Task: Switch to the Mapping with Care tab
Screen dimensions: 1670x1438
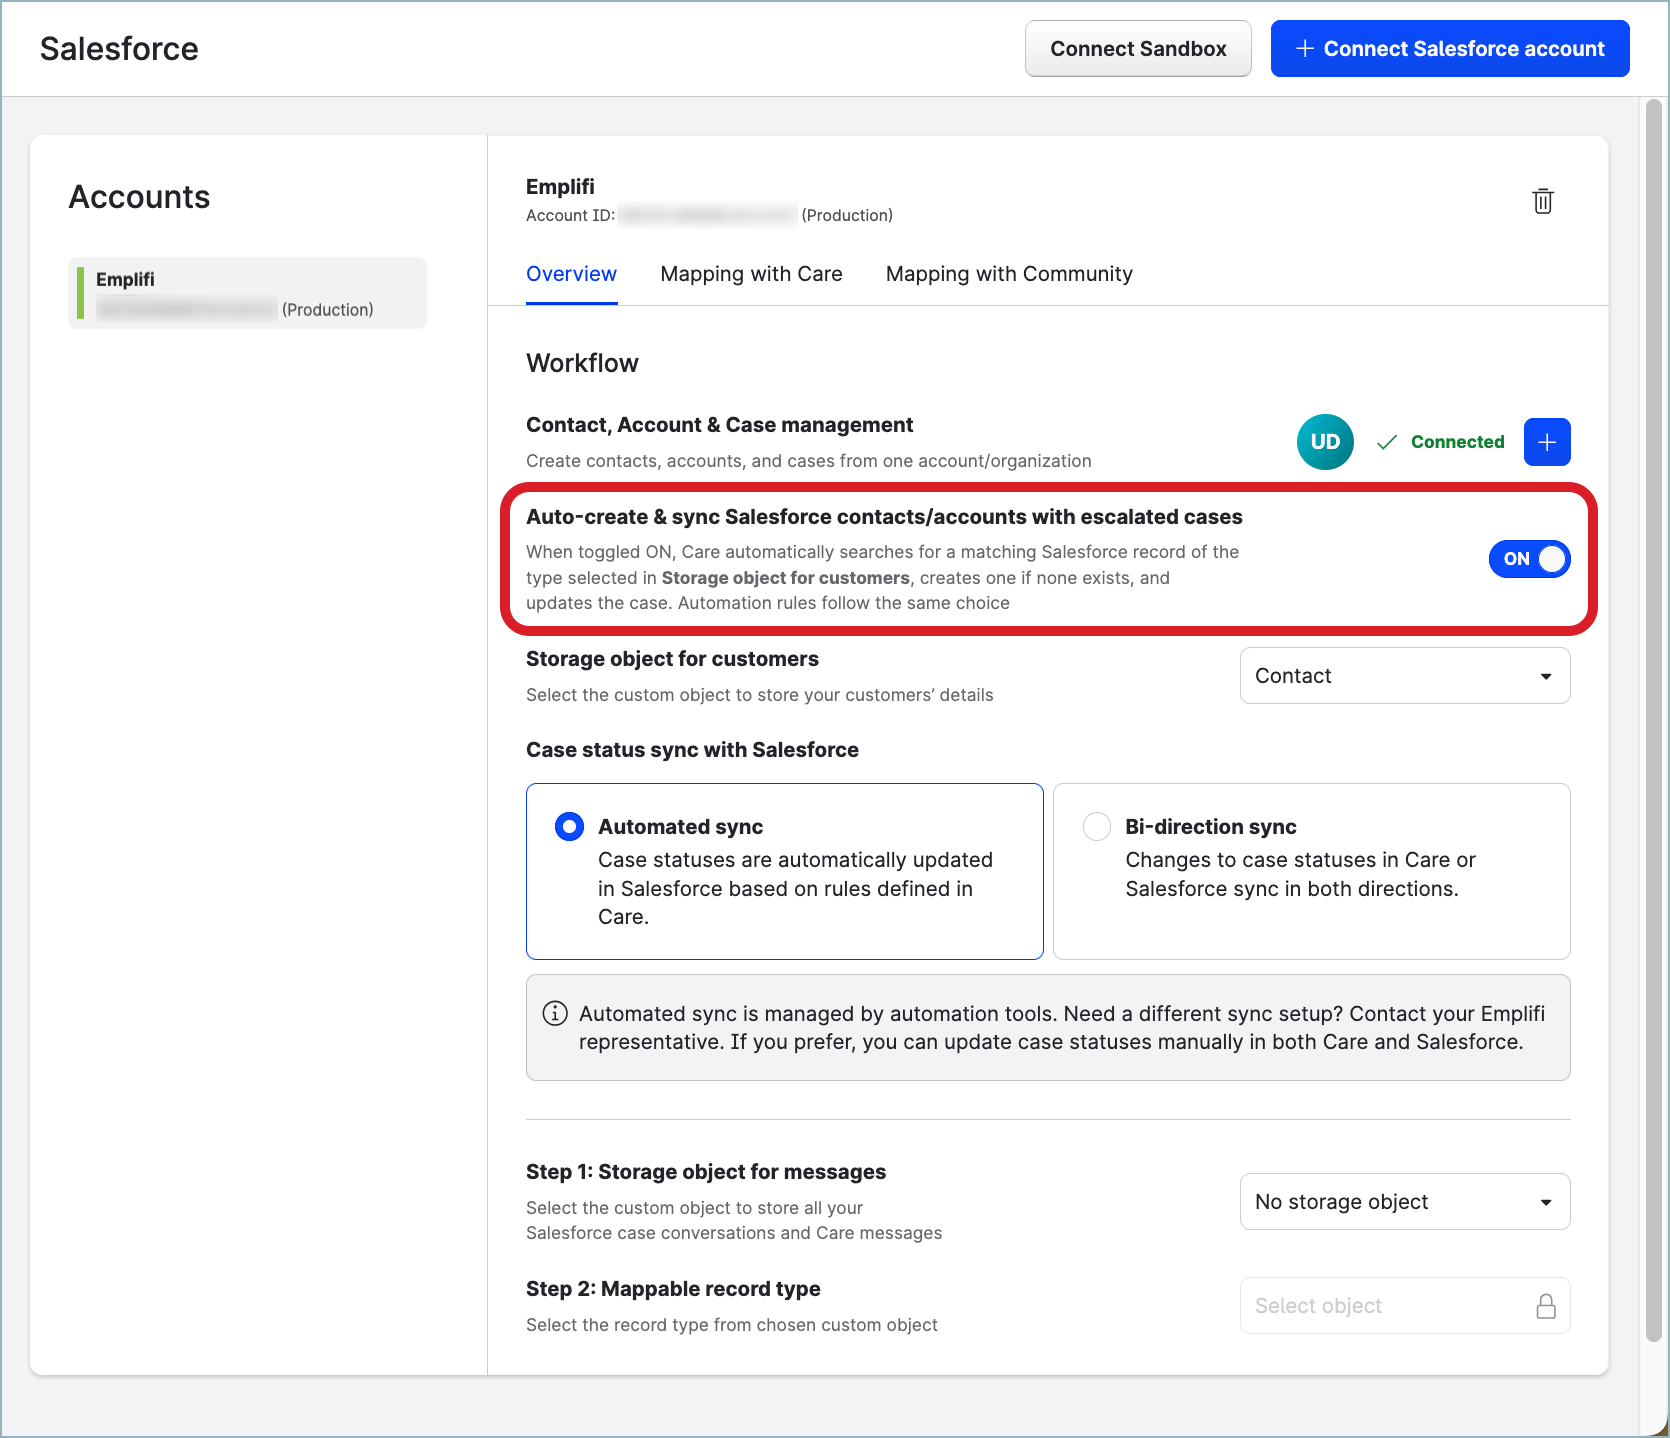Action: click(x=751, y=273)
